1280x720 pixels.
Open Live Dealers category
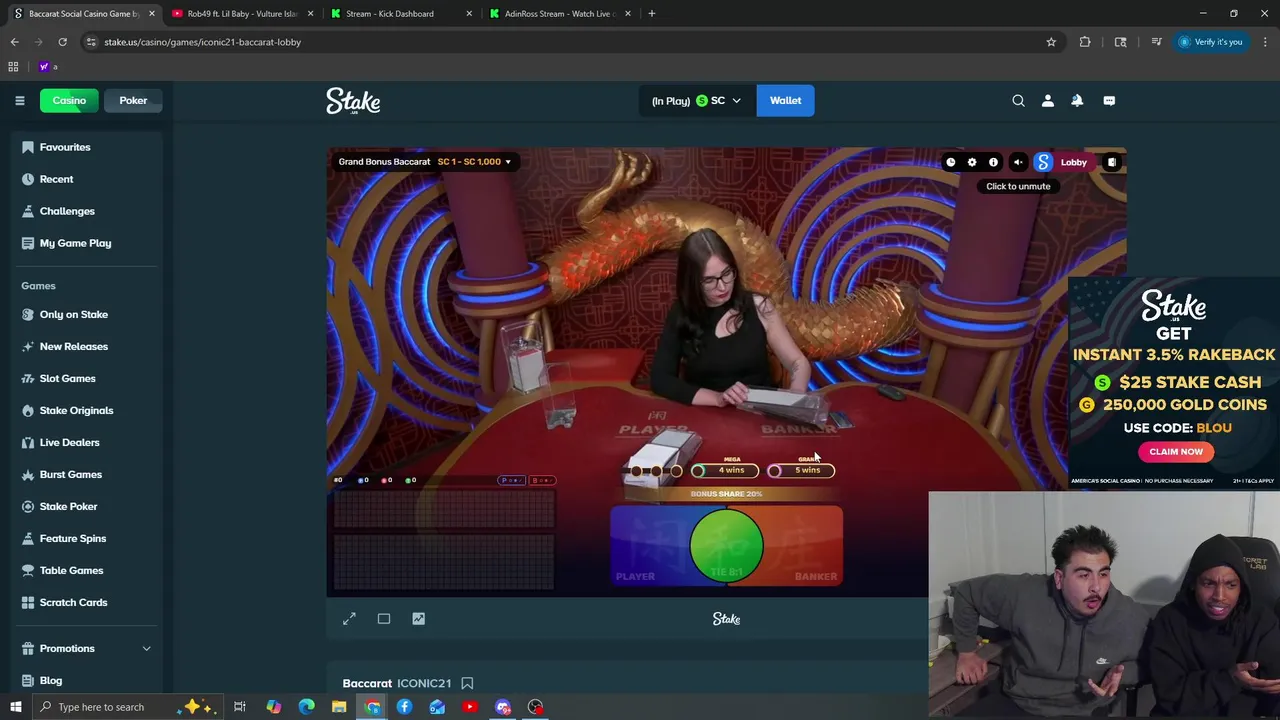pos(69,442)
